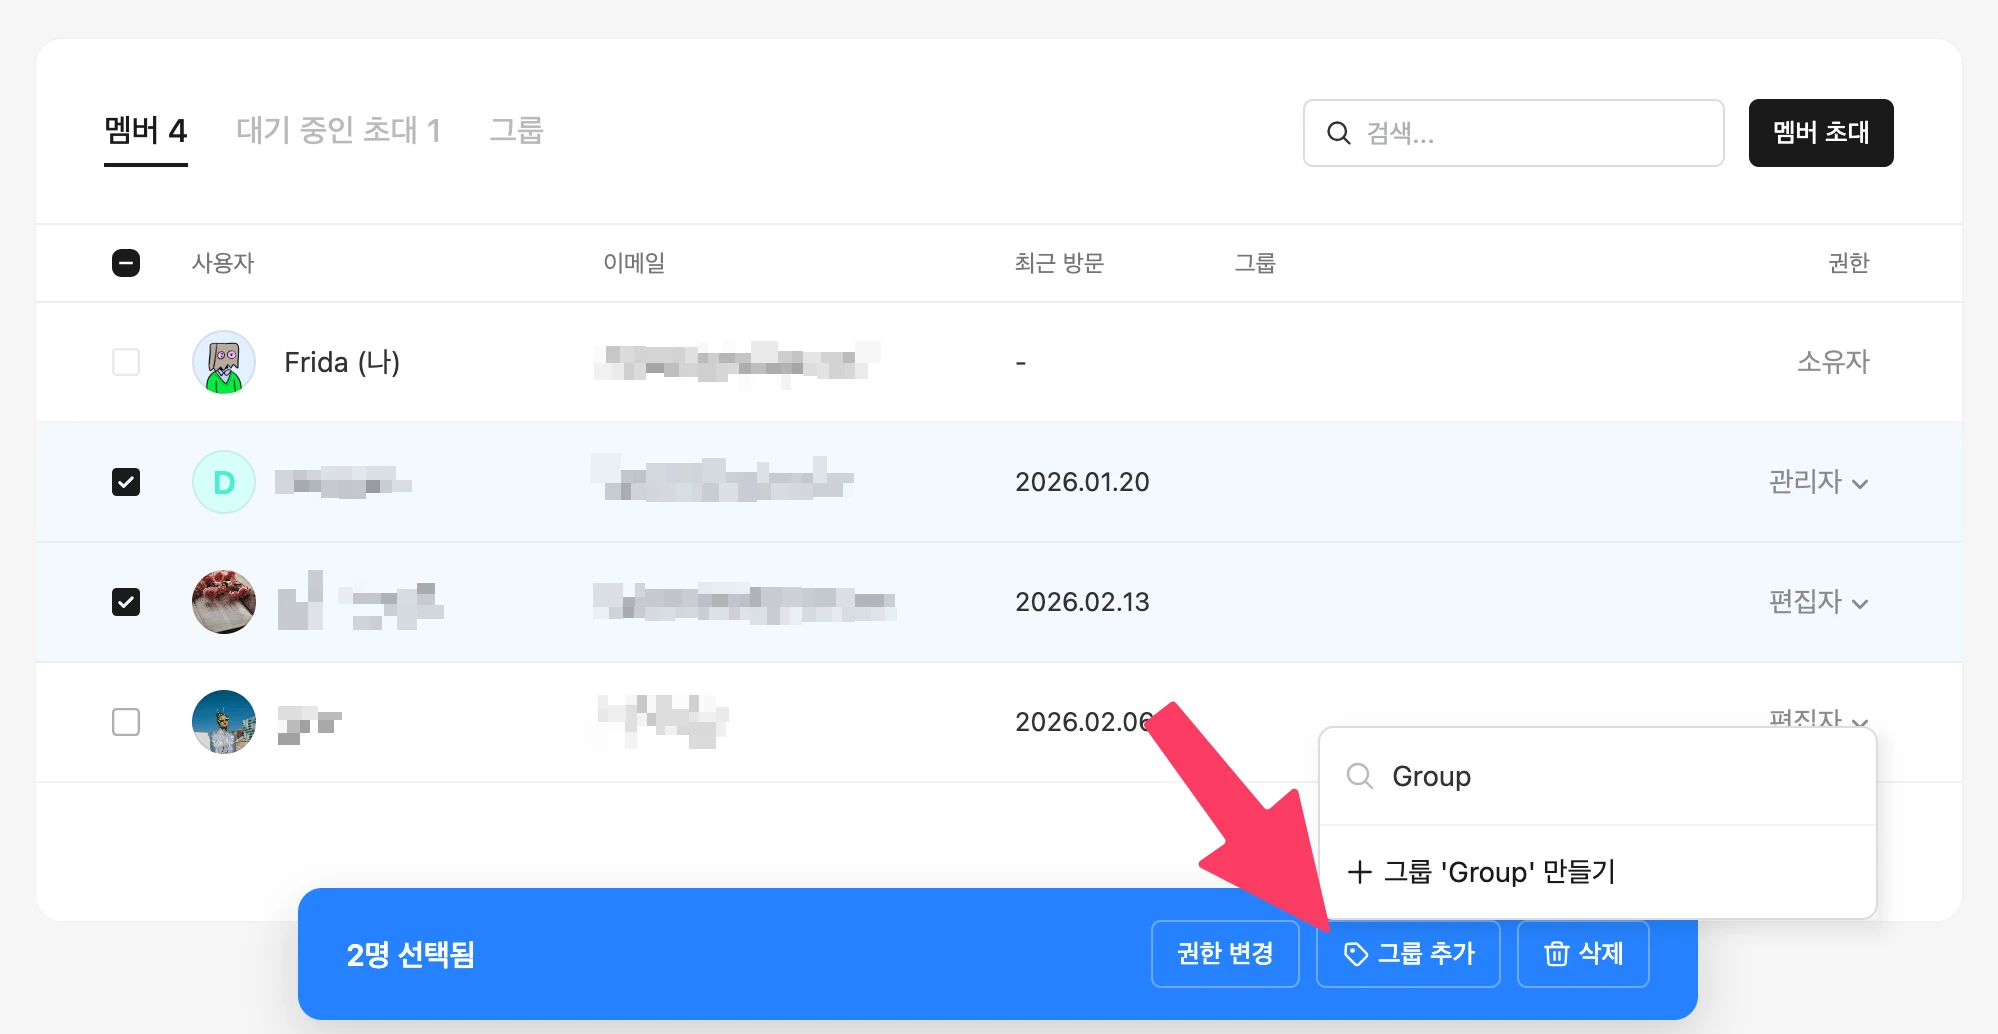The height and width of the screenshot is (1034, 1998).
Task: Uncheck the checkbox for the 2026.01.20 member
Action: click(126, 482)
